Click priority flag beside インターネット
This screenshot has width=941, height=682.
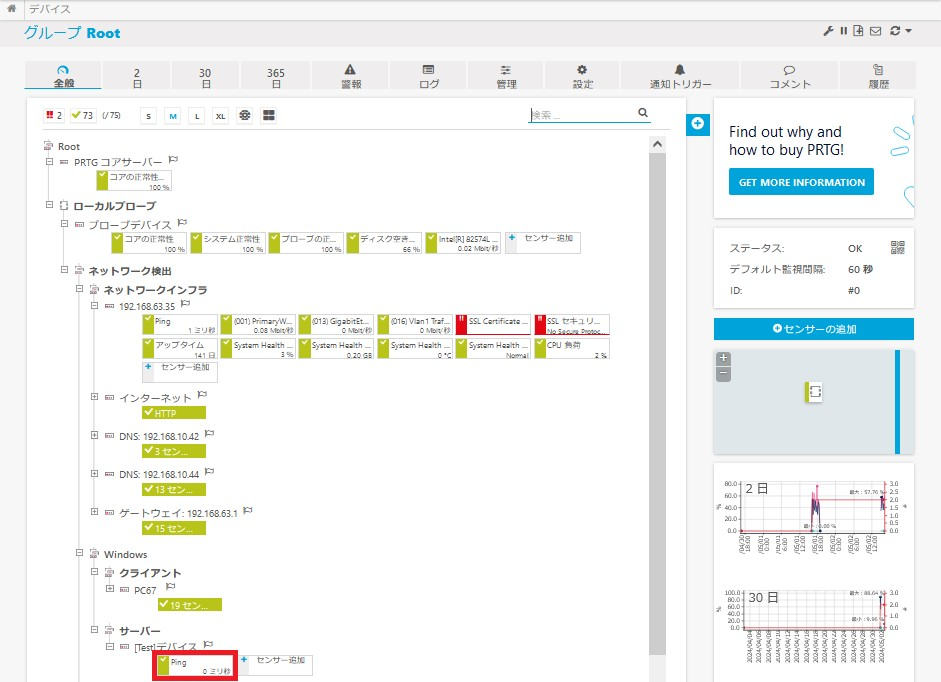(202, 395)
